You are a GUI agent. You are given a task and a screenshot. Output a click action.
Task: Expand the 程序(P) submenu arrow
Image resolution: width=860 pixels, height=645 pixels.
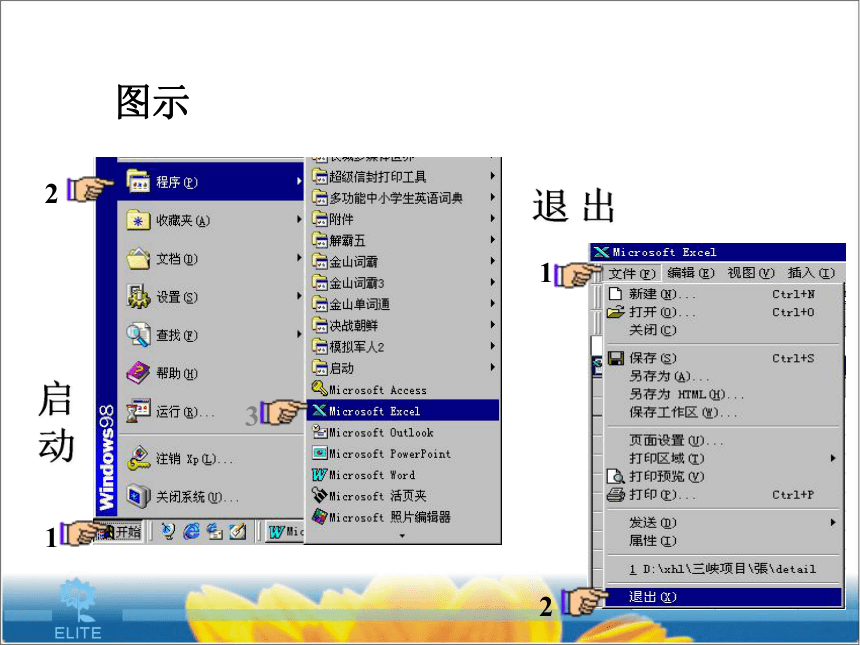pyautogui.click(x=298, y=181)
